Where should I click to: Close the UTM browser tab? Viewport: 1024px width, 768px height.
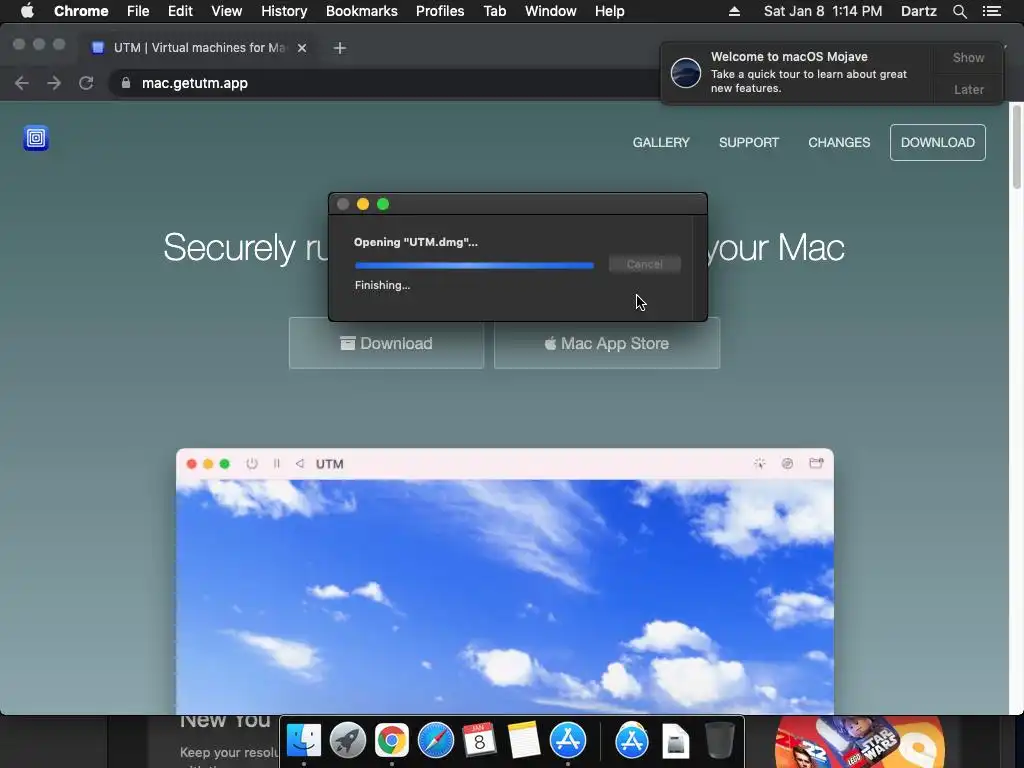pos(302,48)
